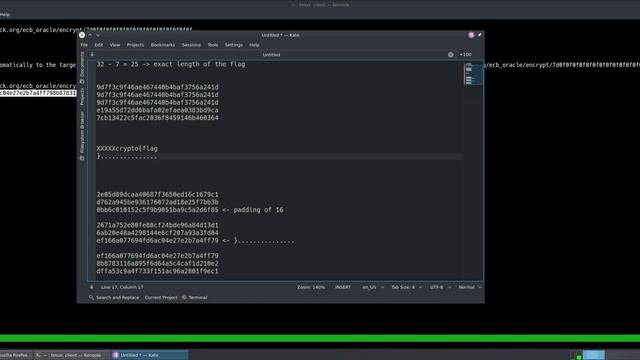
Task: Click the line 'e19a55d72dd6bafa02efaea0383bd9ca'
Action: coord(158,110)
